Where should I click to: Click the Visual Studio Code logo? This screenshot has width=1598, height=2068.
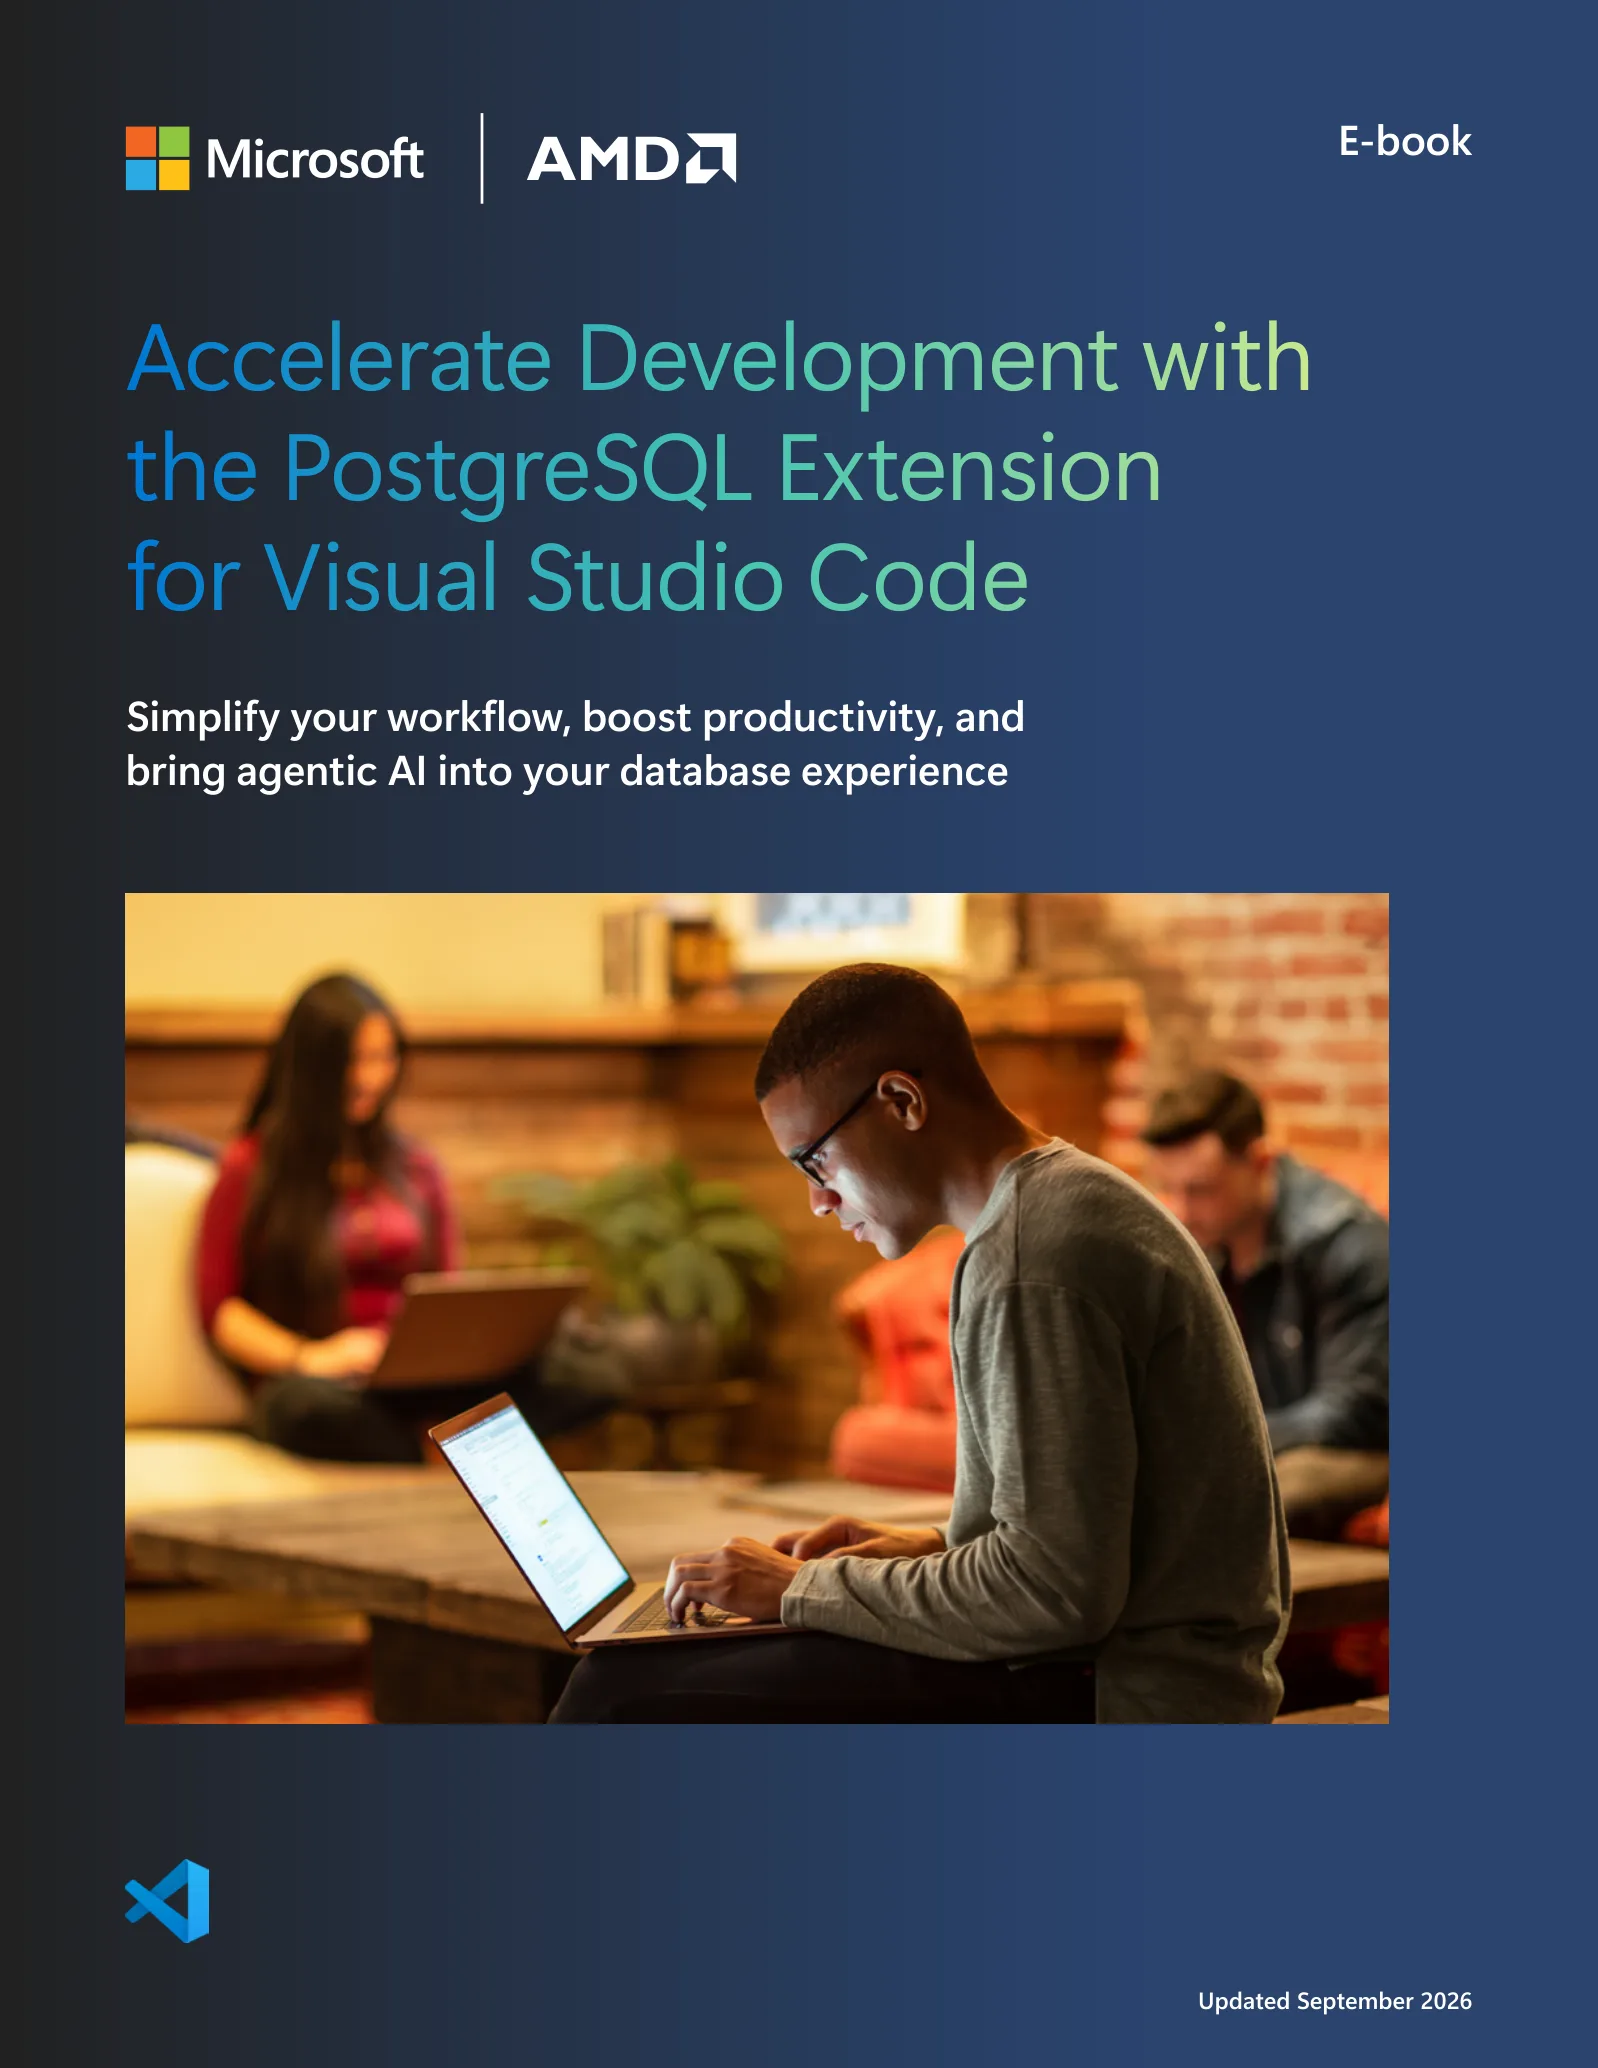coord(167,1901)
